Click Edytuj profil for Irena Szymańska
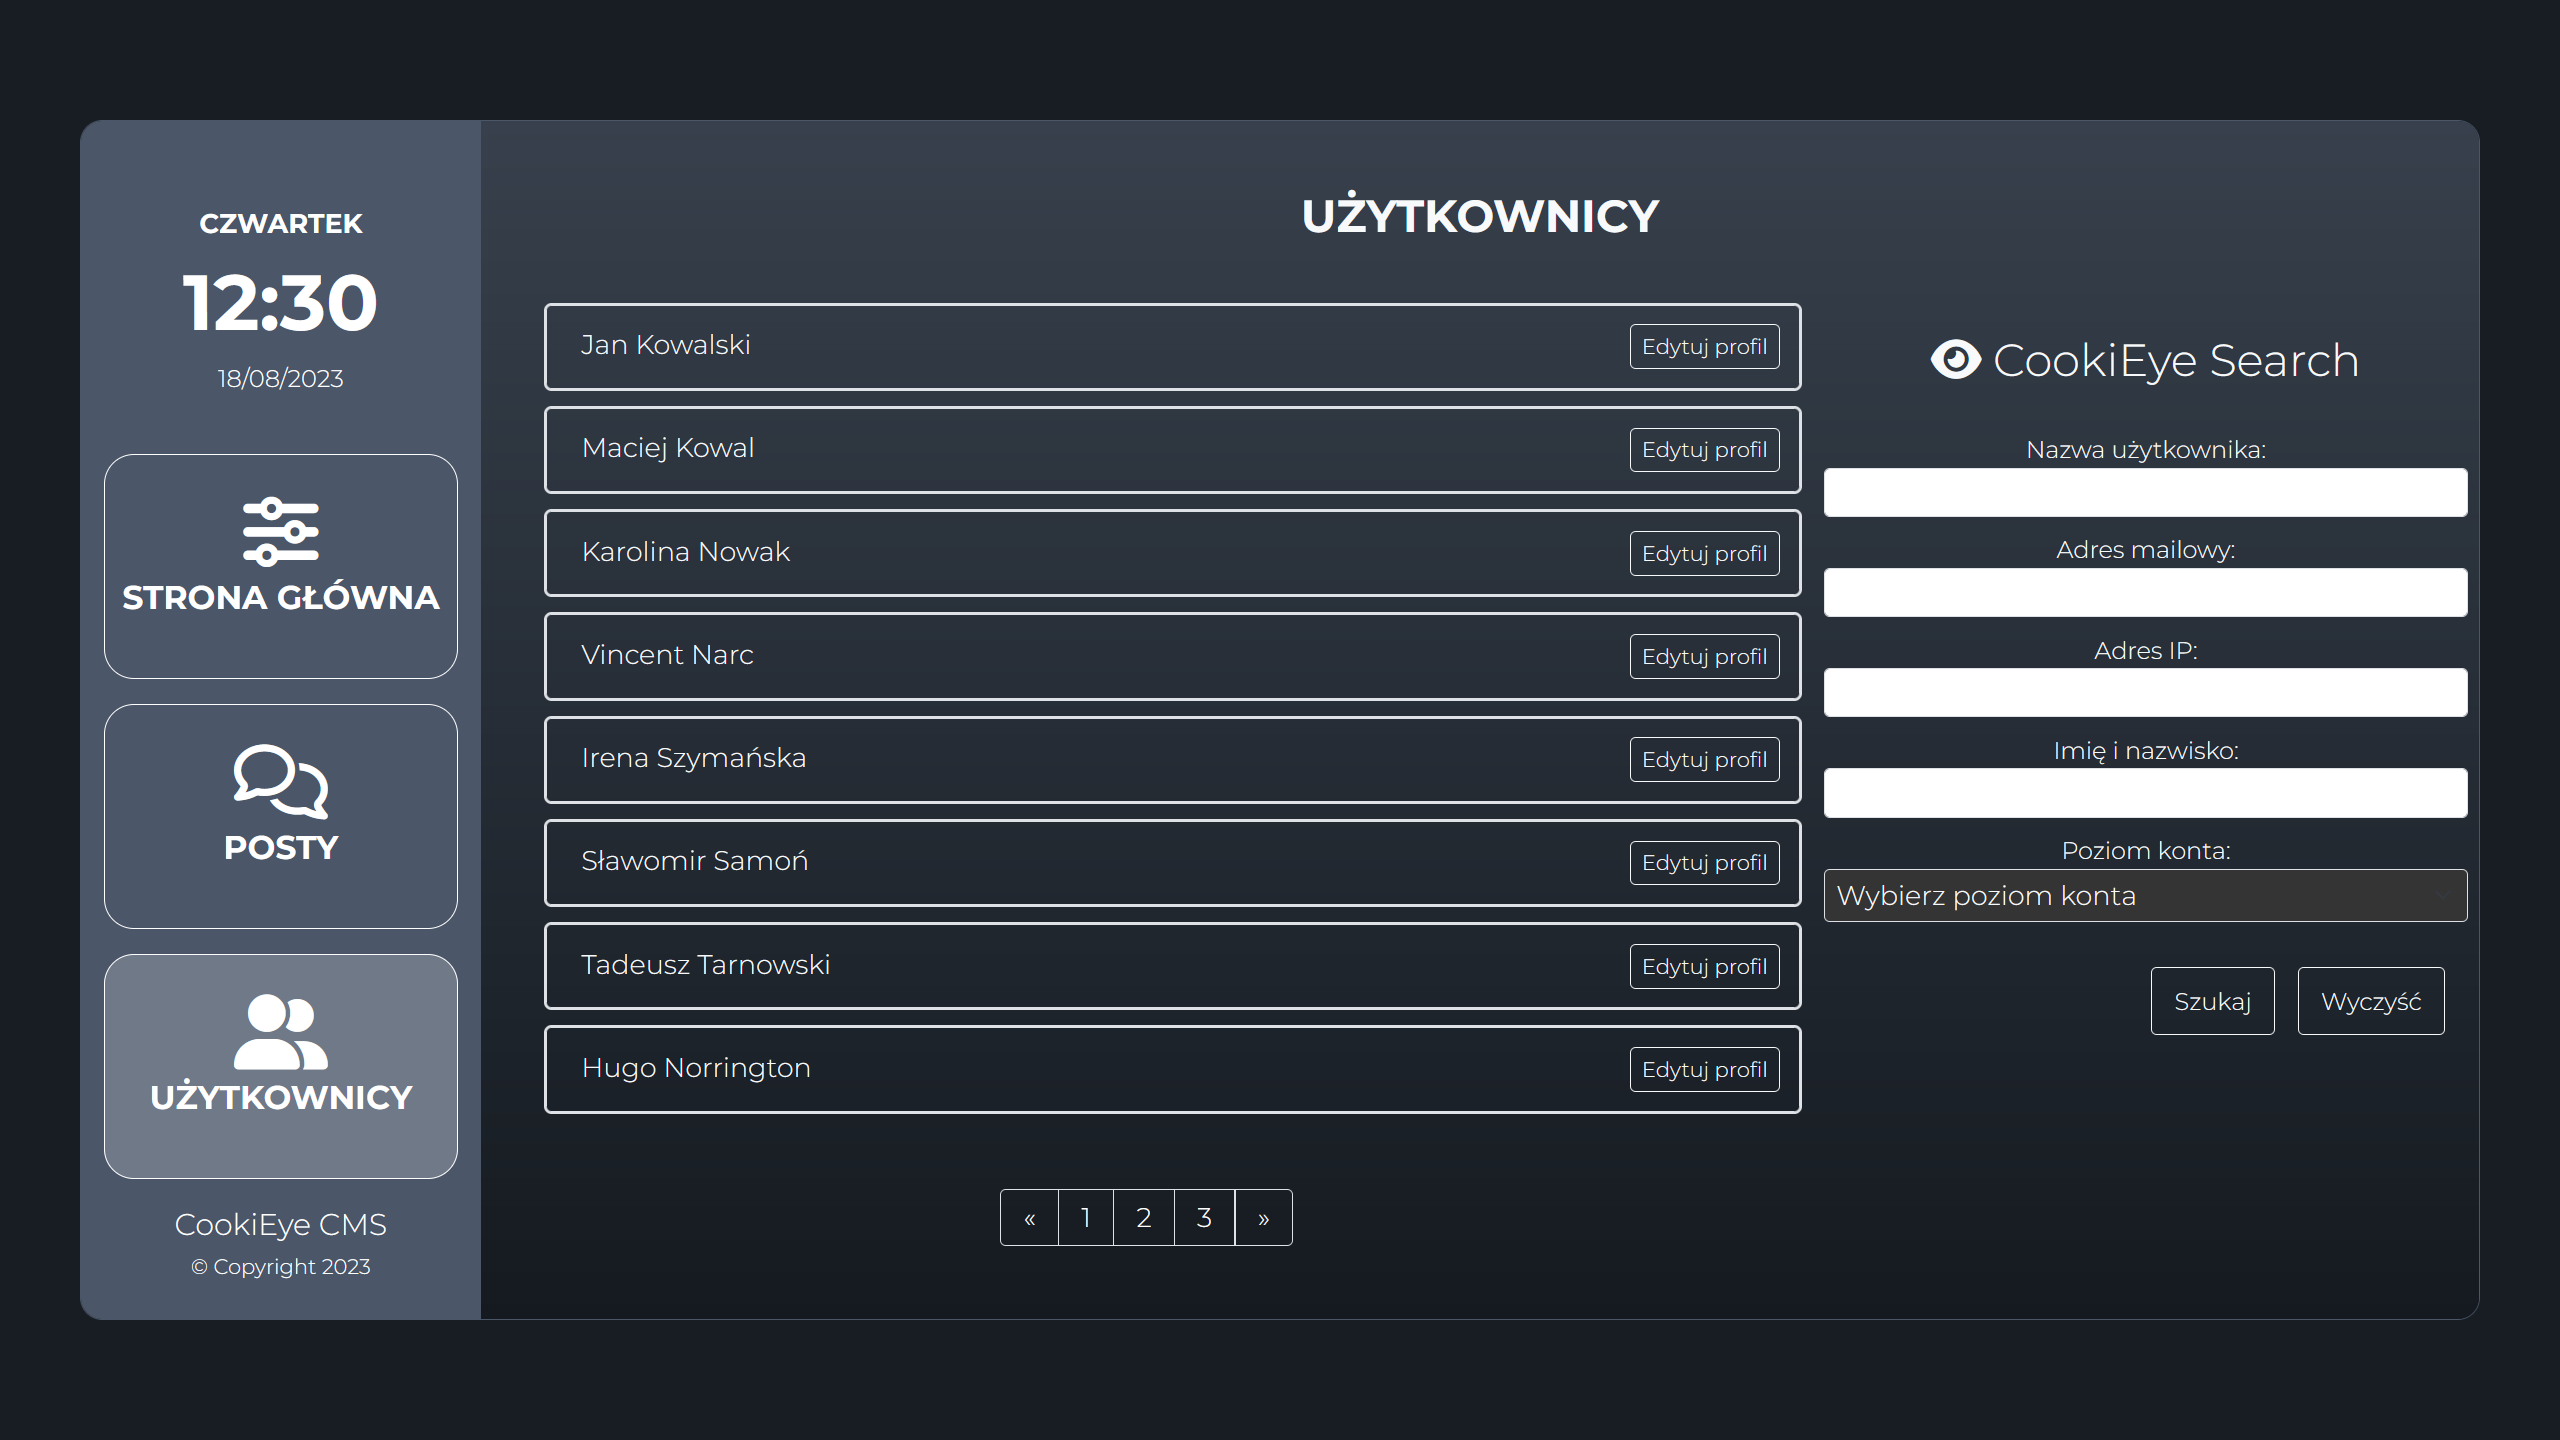 (x=1704, y=760)
